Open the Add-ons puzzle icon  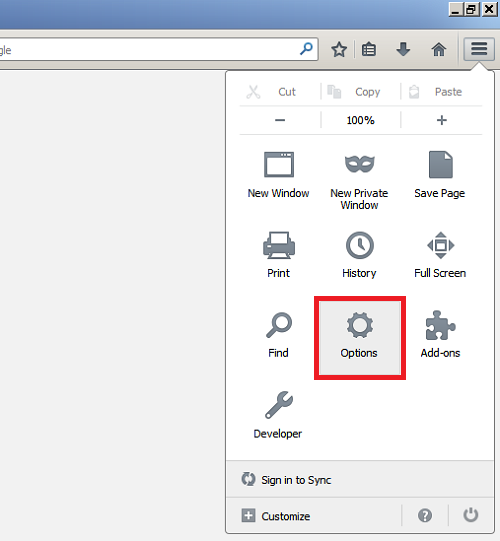[441, 325]
